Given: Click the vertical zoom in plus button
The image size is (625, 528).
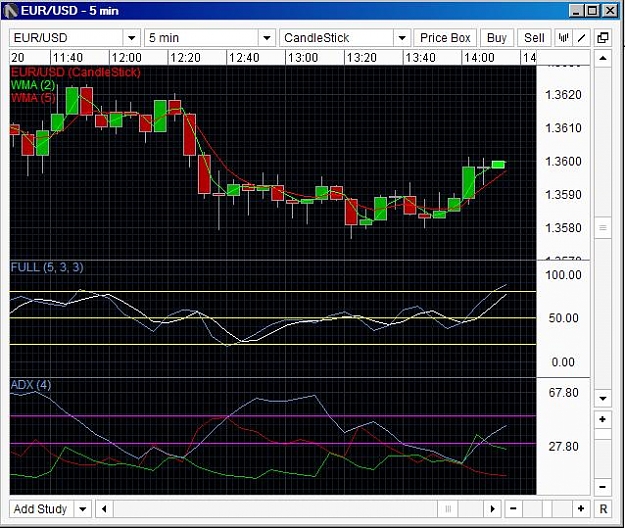Looking at the screenshot, I should coord(603,419).
